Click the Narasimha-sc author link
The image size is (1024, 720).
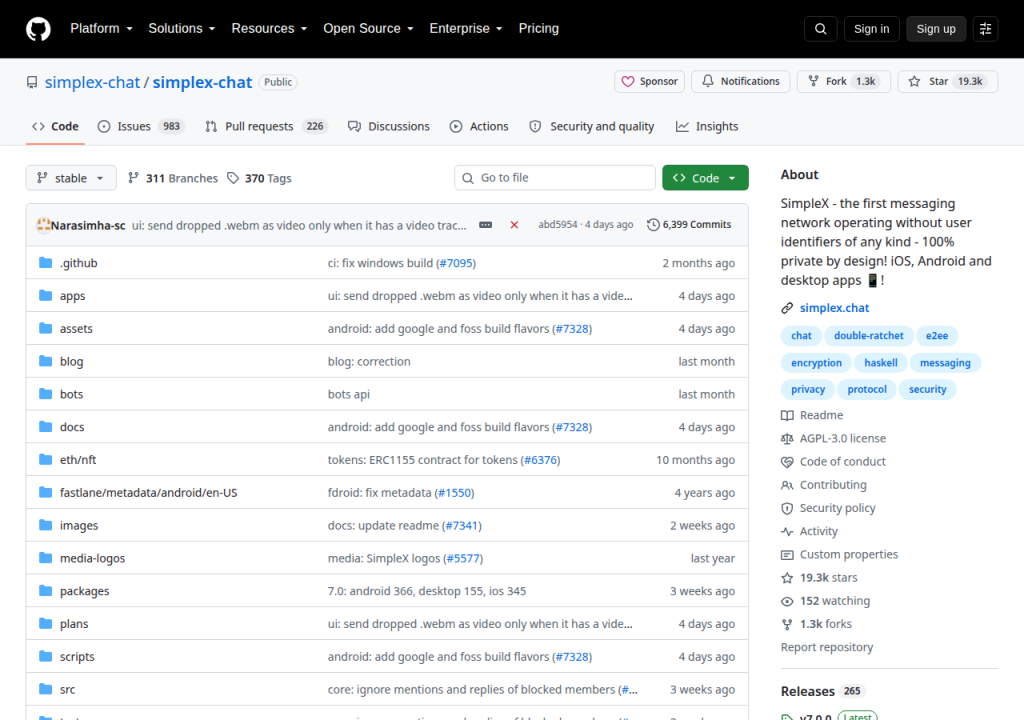click(x=88, y=225)
